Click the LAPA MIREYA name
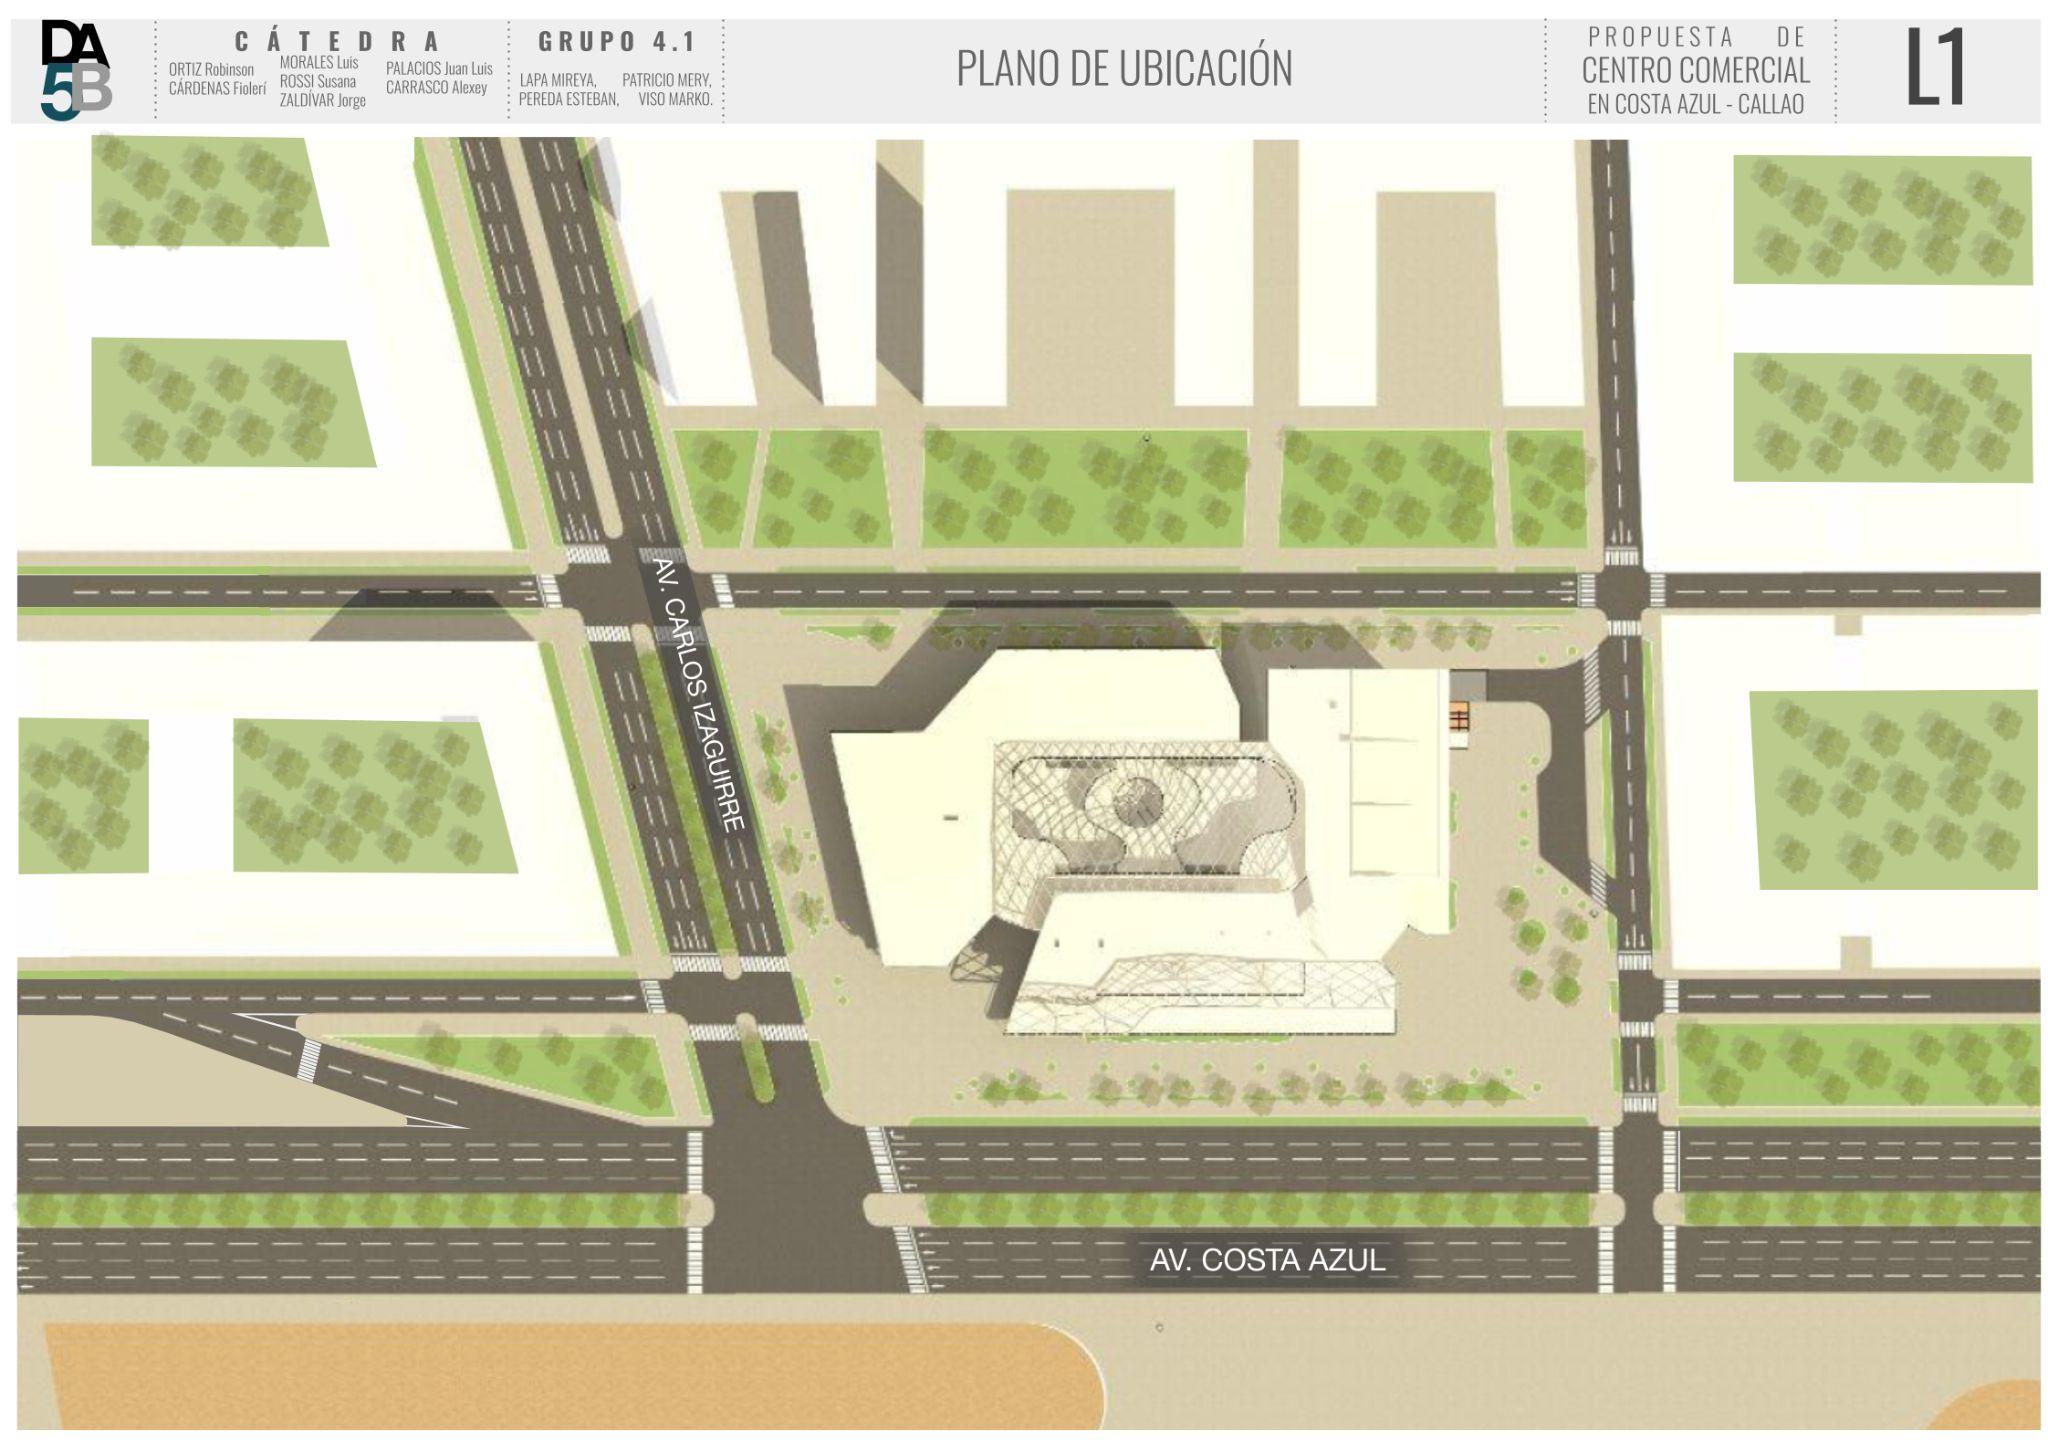The width and height of the screenshot is (2048, 1448). [x=557, y=80]
